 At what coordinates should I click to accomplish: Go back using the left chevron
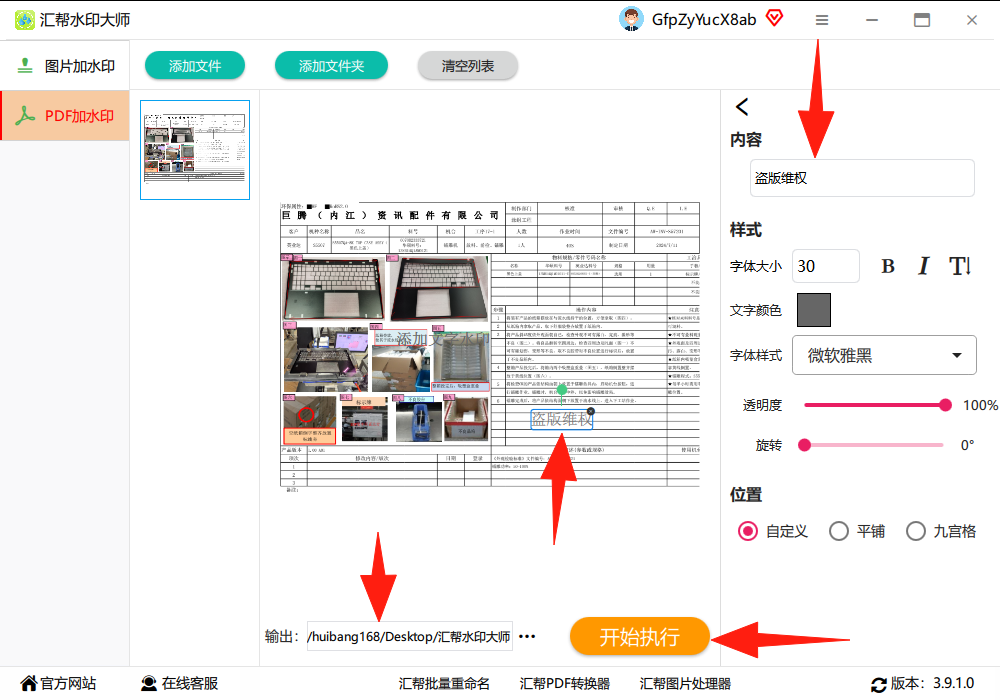point(742,107)
